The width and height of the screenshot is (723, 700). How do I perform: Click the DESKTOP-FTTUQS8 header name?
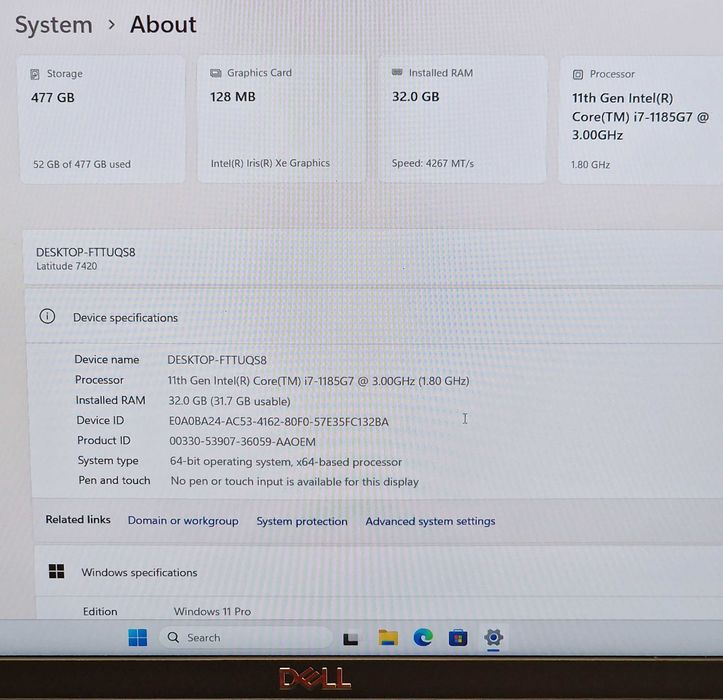pos(86,252)
